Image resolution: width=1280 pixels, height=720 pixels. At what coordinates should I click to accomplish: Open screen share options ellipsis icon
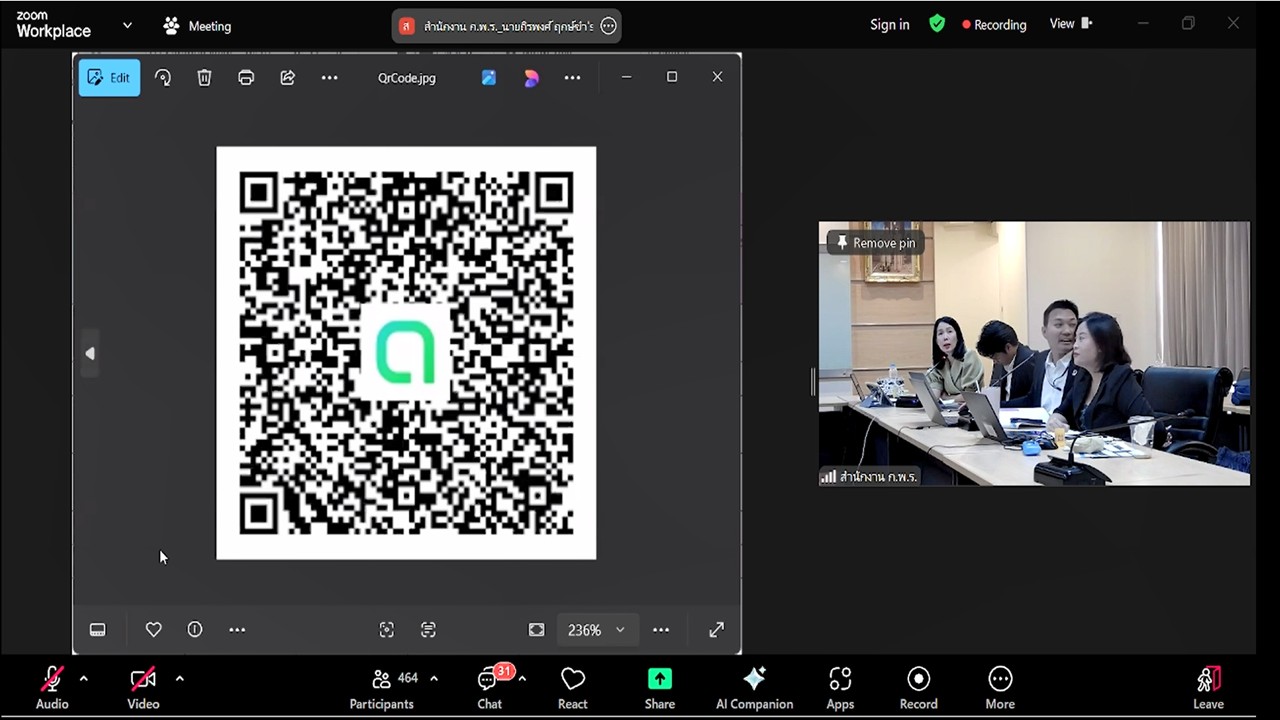[608, 26]
